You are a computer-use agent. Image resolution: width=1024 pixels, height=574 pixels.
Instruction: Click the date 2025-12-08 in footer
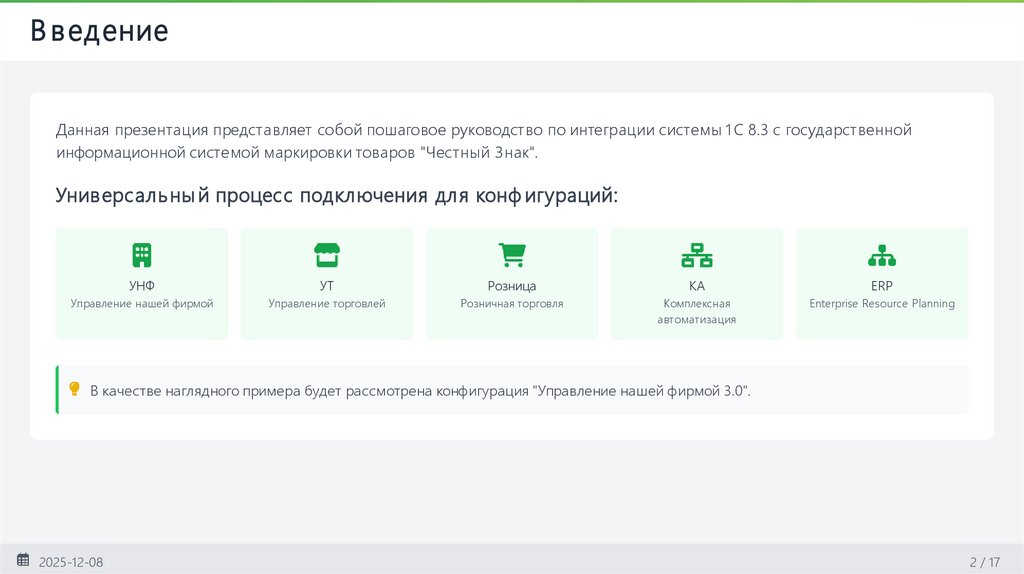[71, 562]
